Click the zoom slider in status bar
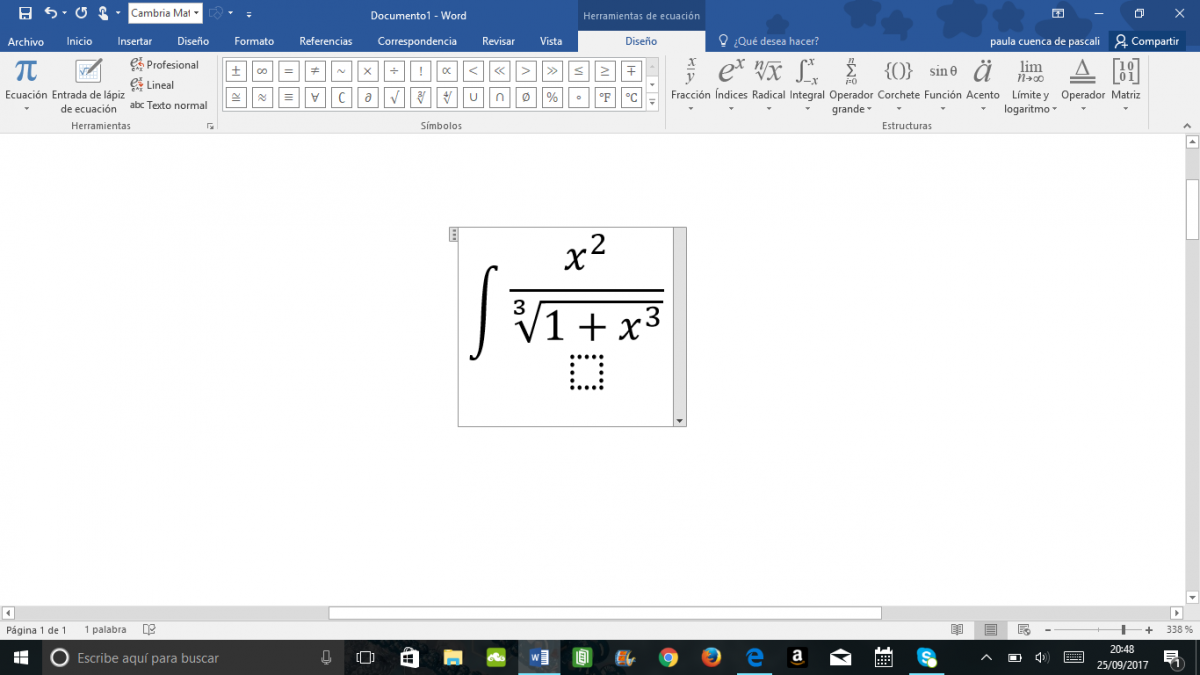 [x=1123, y=630]
